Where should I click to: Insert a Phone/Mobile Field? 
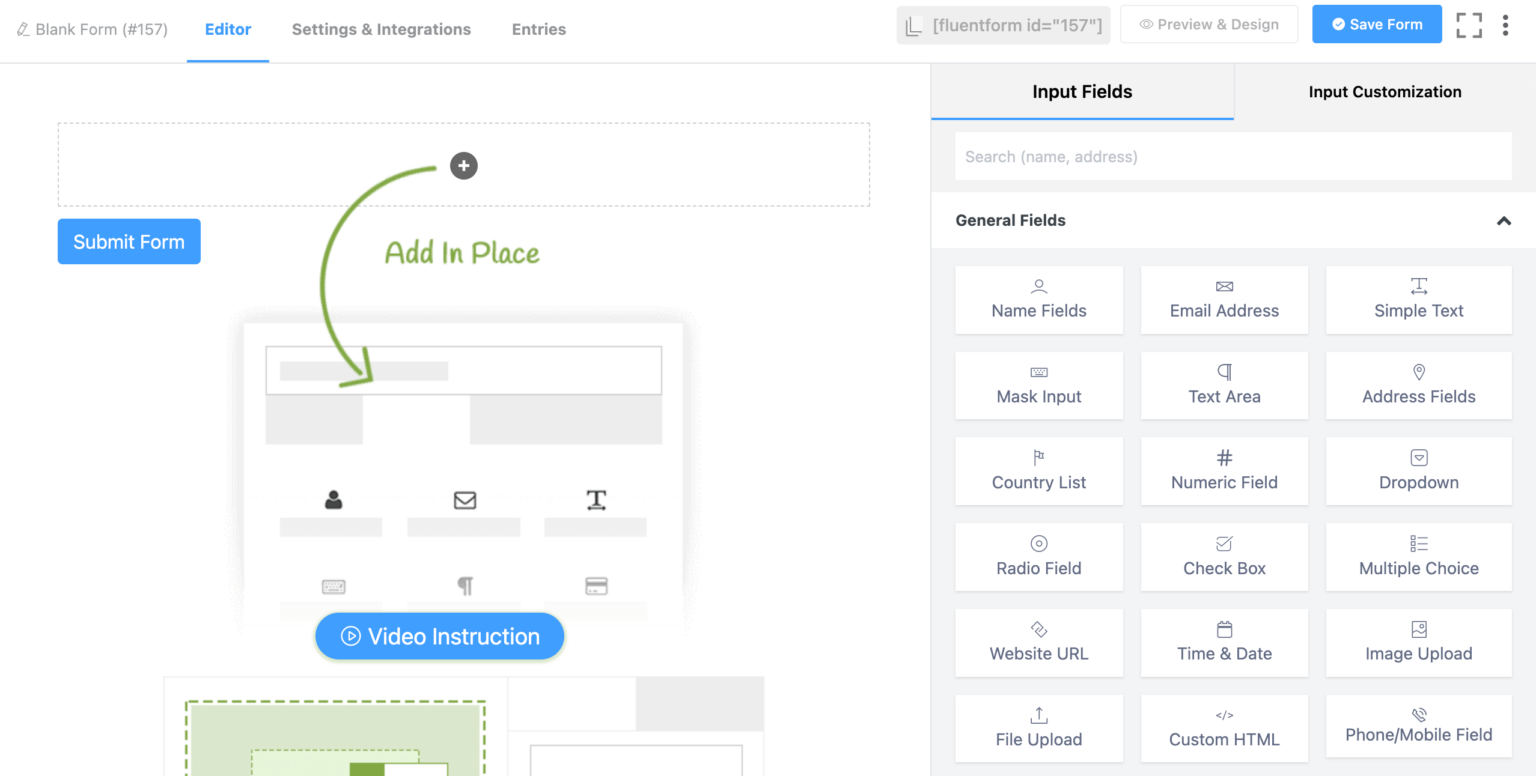1418,728
